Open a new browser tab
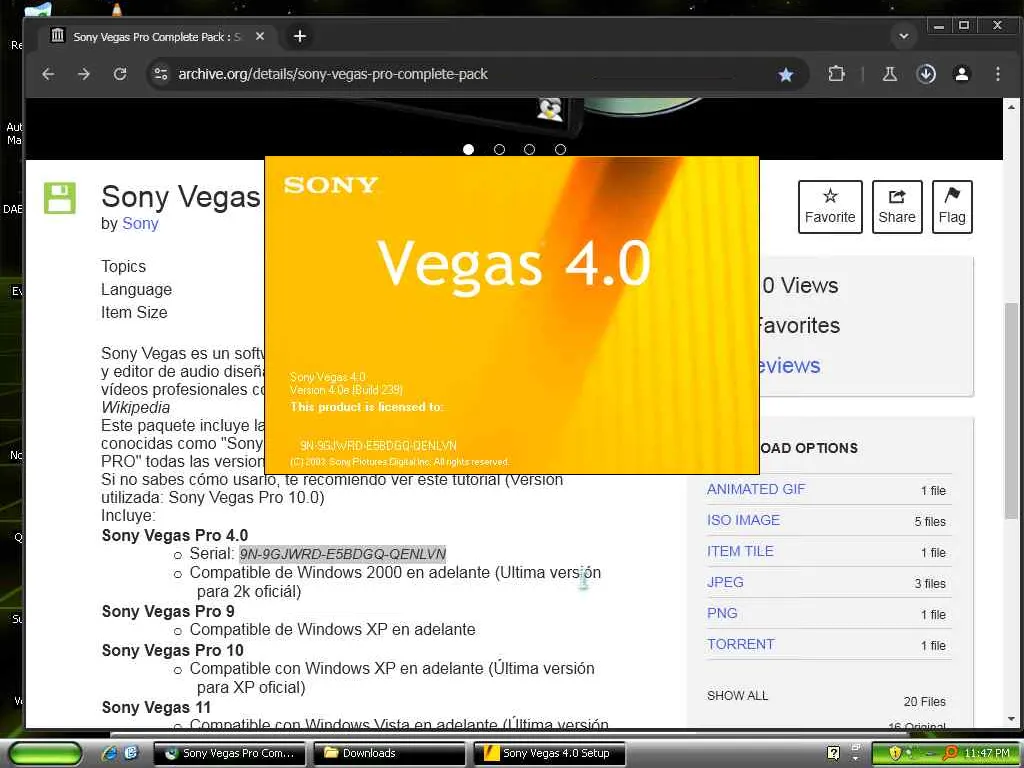This screenshot has height=768, width=1024. pos(300,37)
